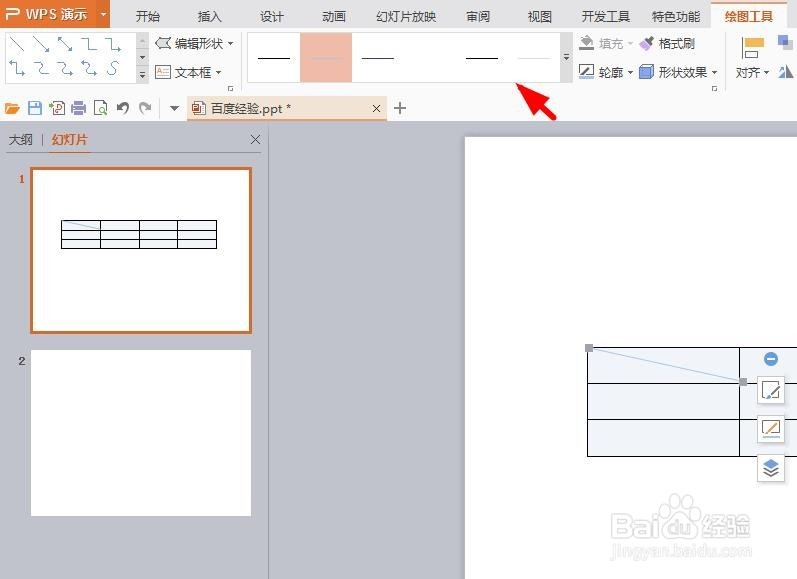Click the printer icon
Screen dimensions: 797x579
click(79, 108)
